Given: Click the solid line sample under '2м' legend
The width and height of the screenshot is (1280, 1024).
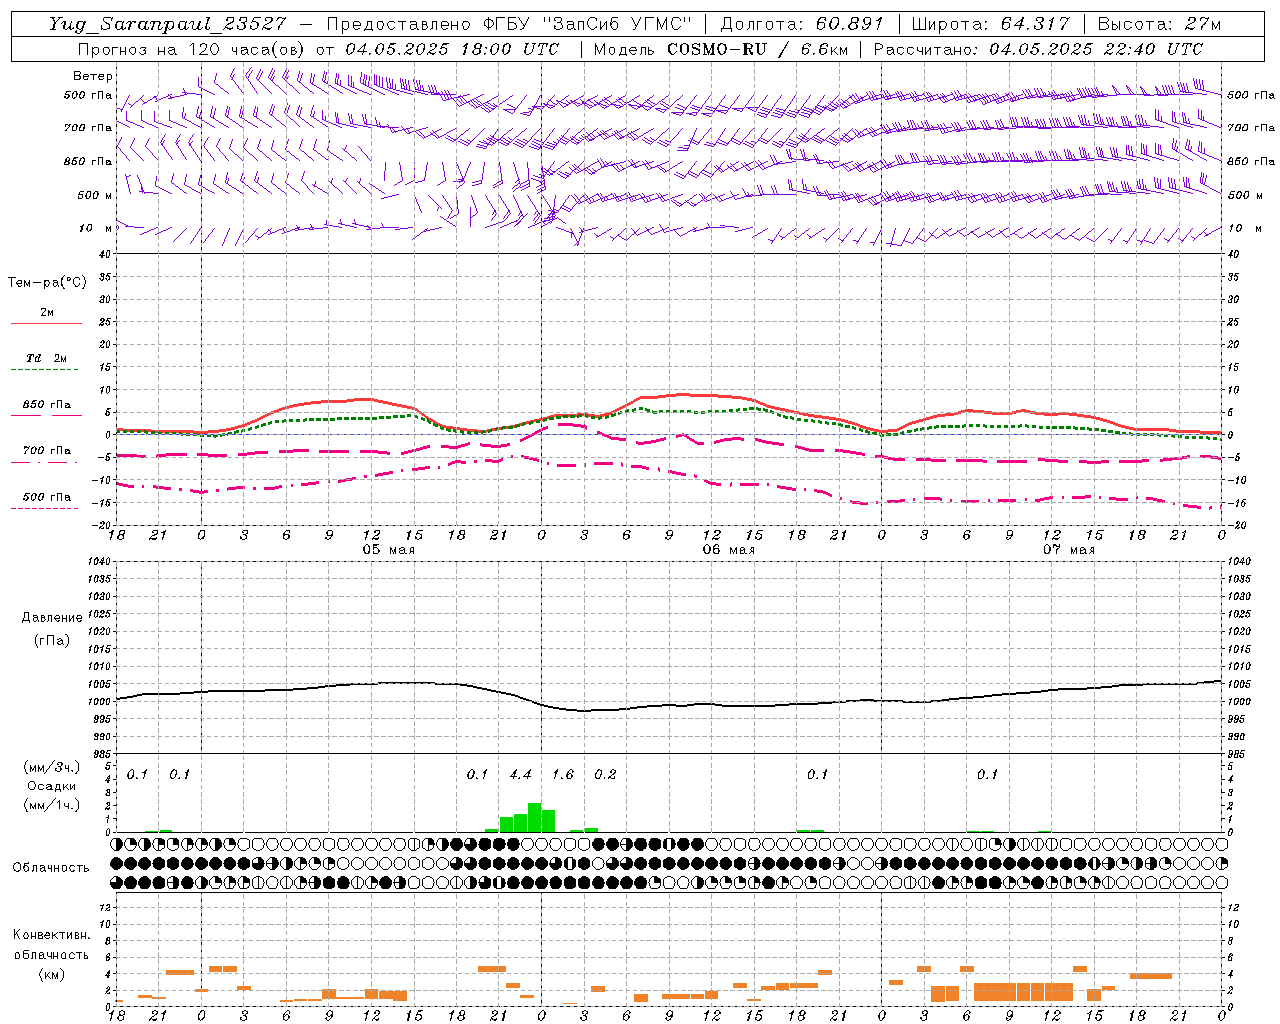Looking at the screenshot, I should point(46,324).
